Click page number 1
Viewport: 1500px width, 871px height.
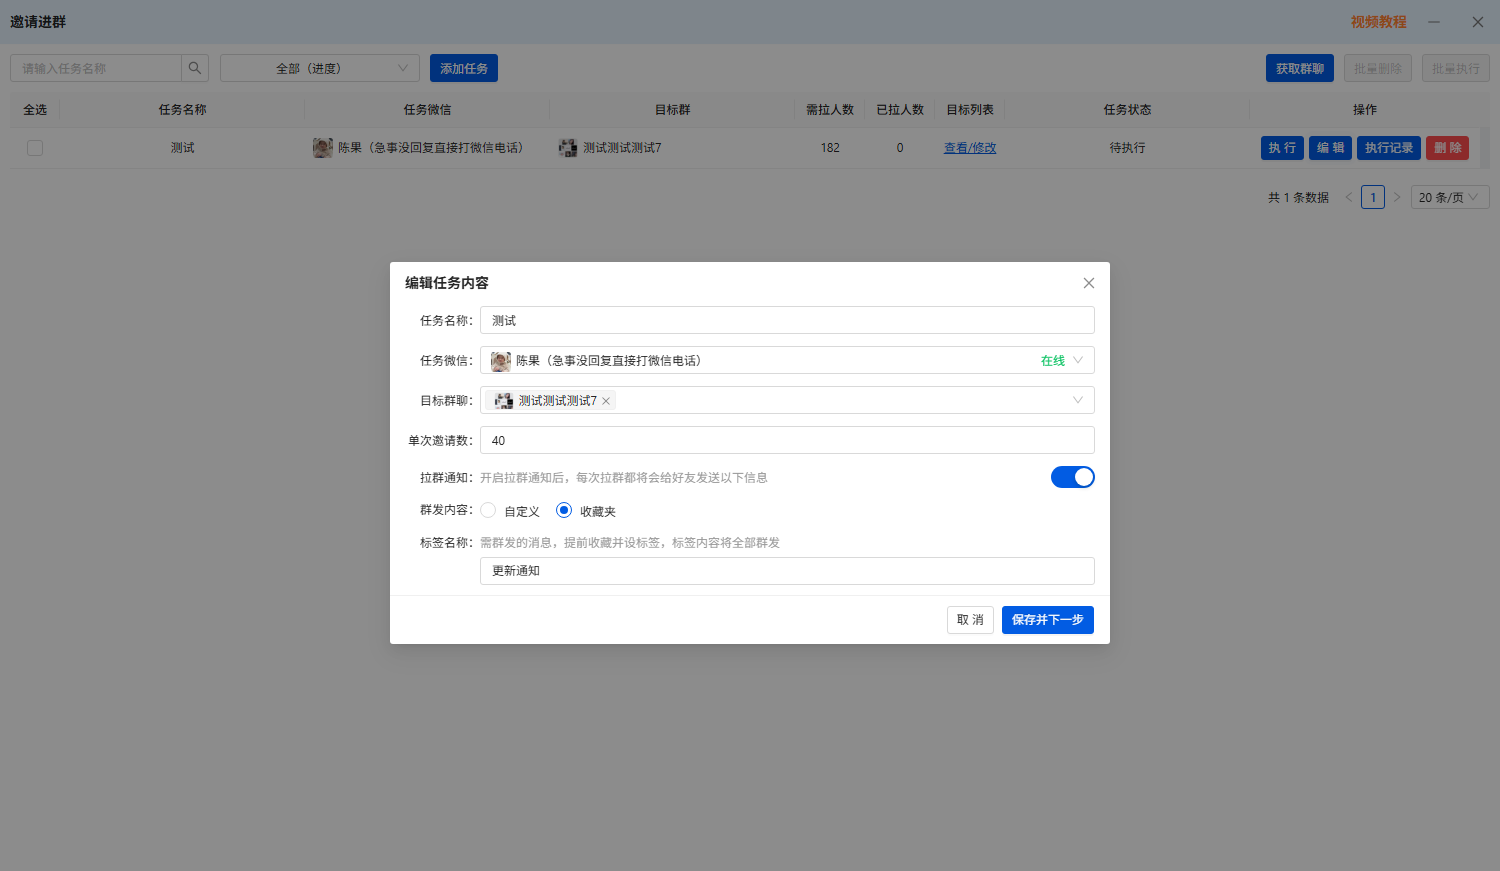tap(1373, 197)
